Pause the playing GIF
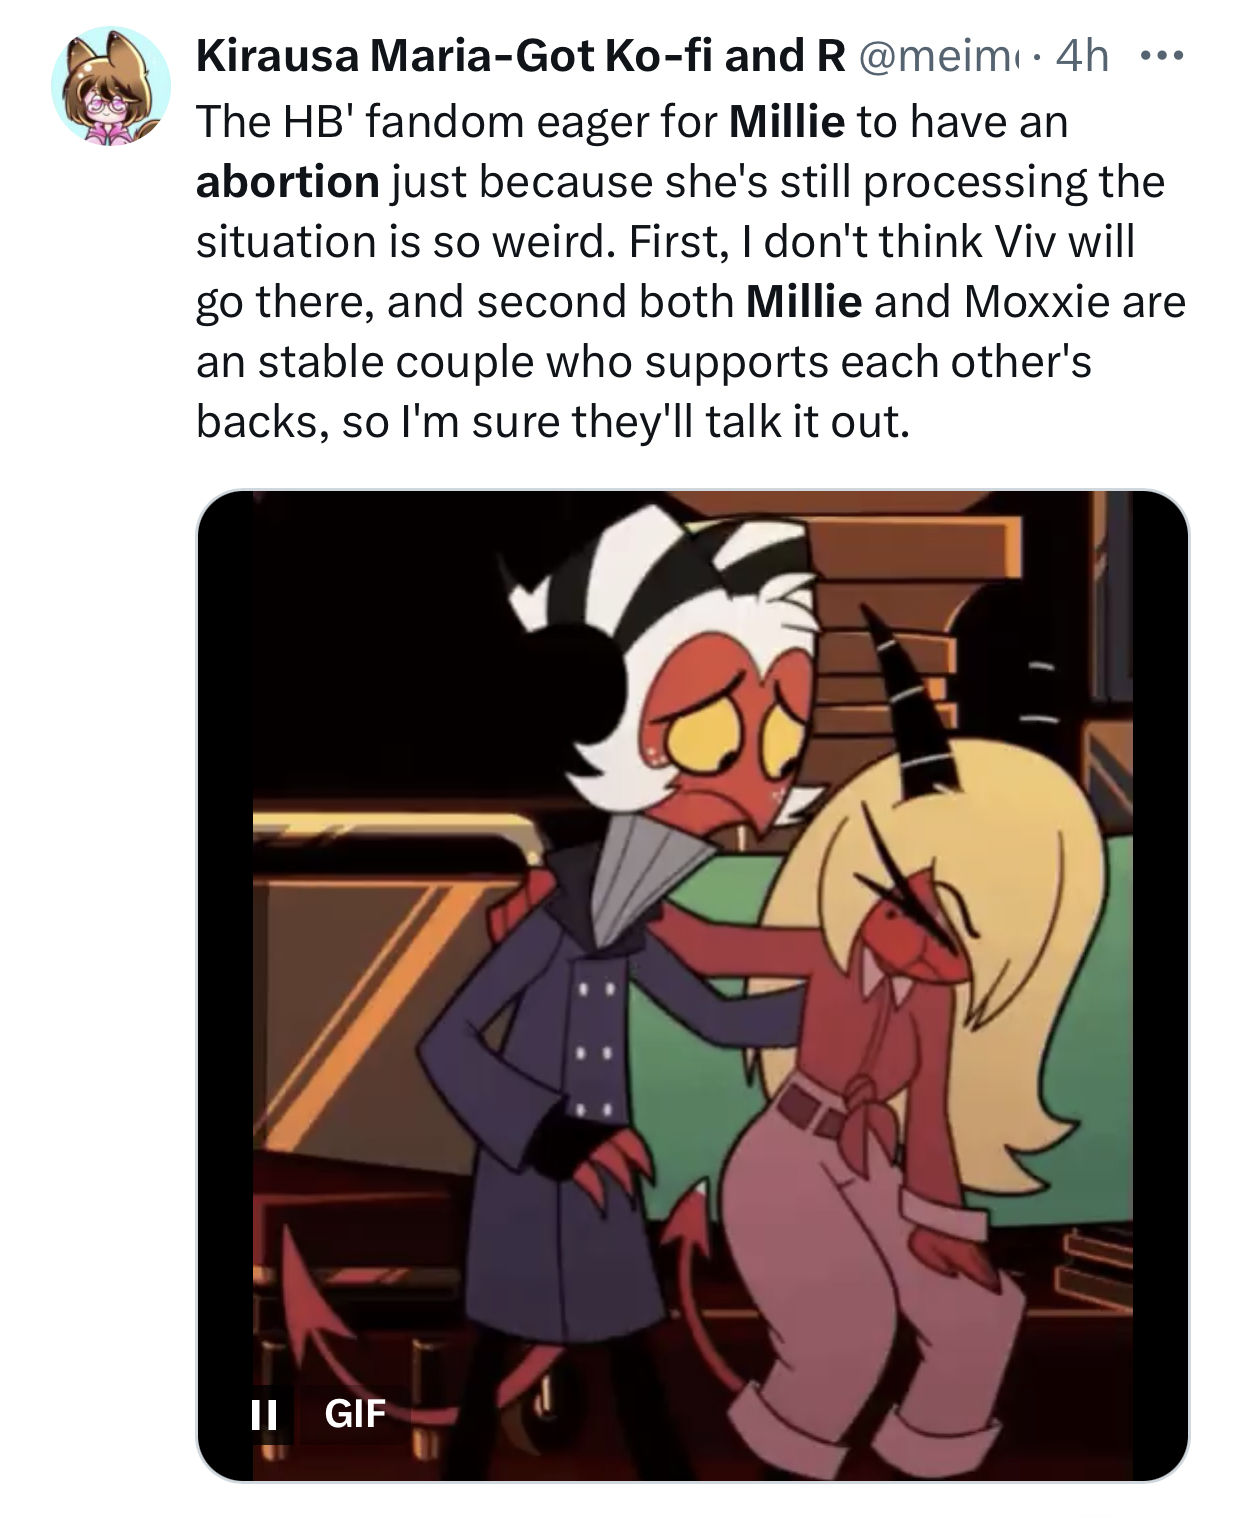1242x1519 pixels. coord(263,1413)
